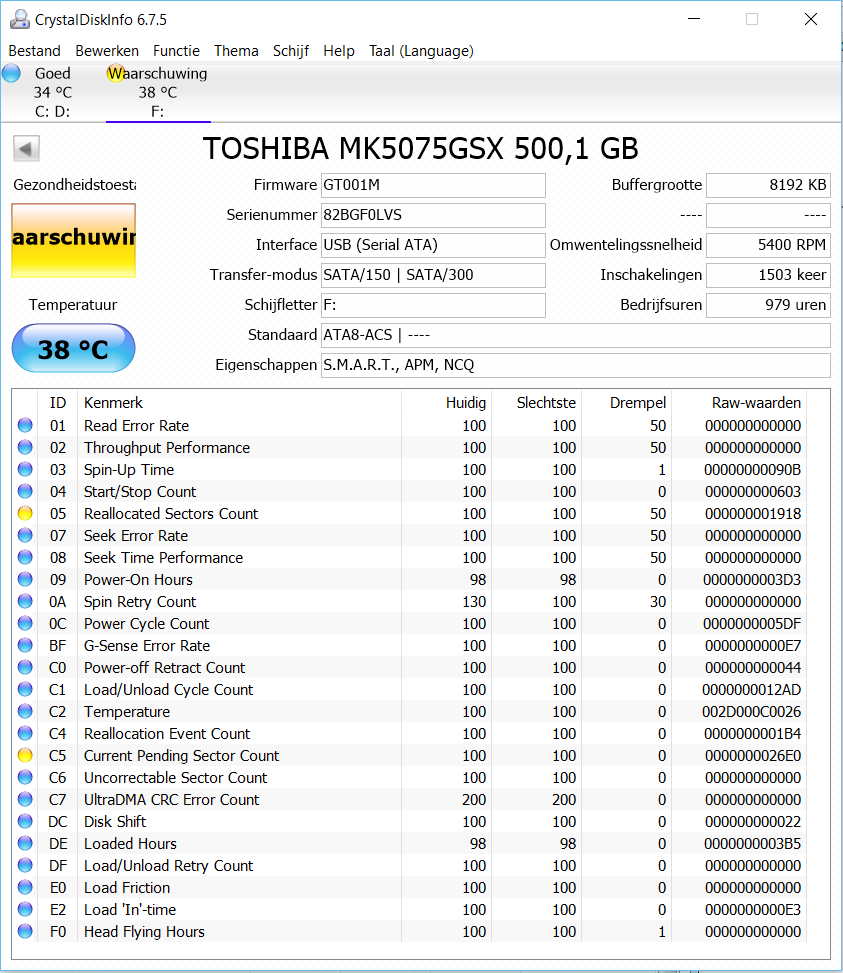Click the Serienummer field value
843x973 pixels.
pos(433,215)
